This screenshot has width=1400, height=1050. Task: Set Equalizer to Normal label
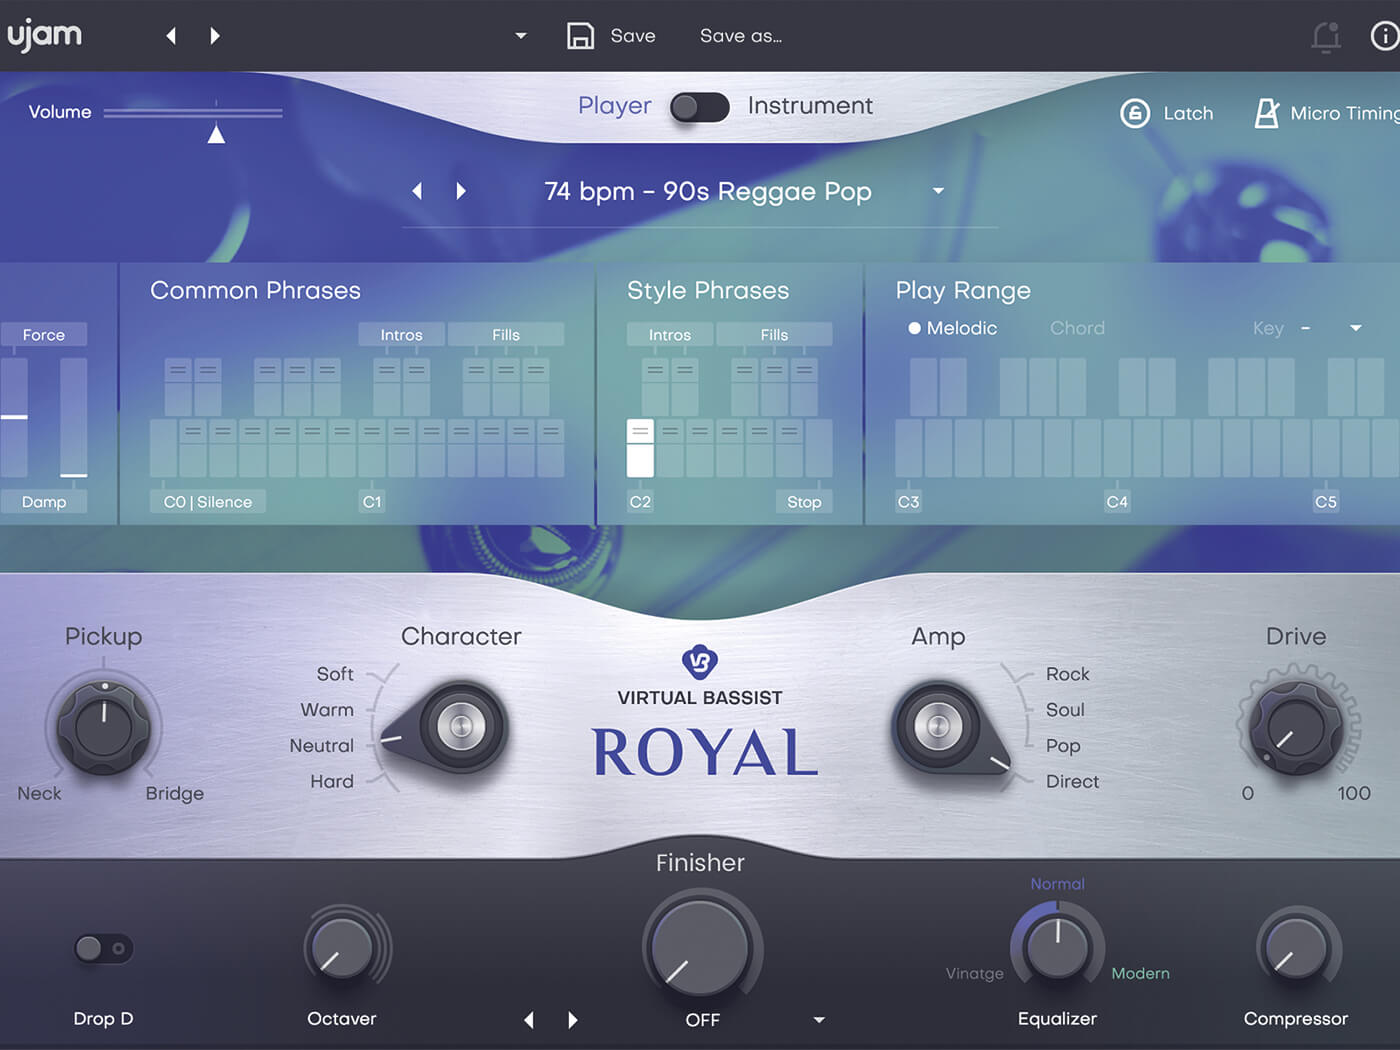(x=1057, y=884)
